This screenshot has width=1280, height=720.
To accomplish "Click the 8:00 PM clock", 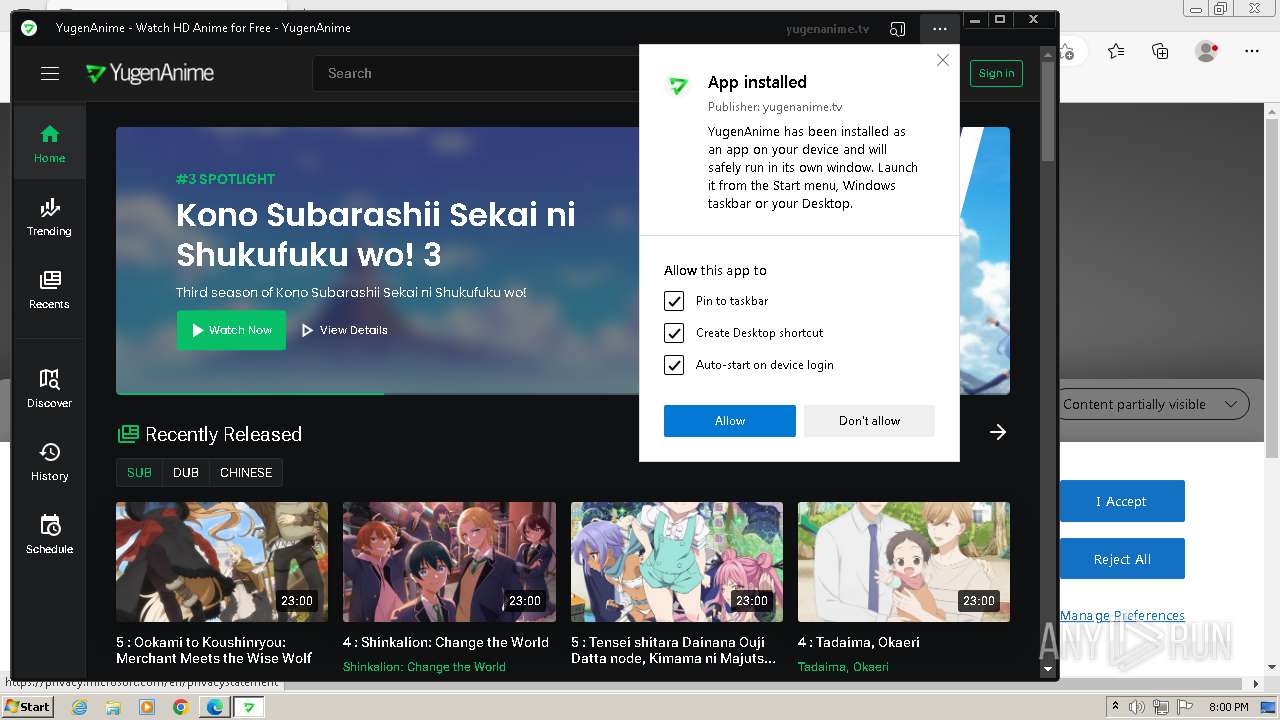I will tap(1229, 707).
